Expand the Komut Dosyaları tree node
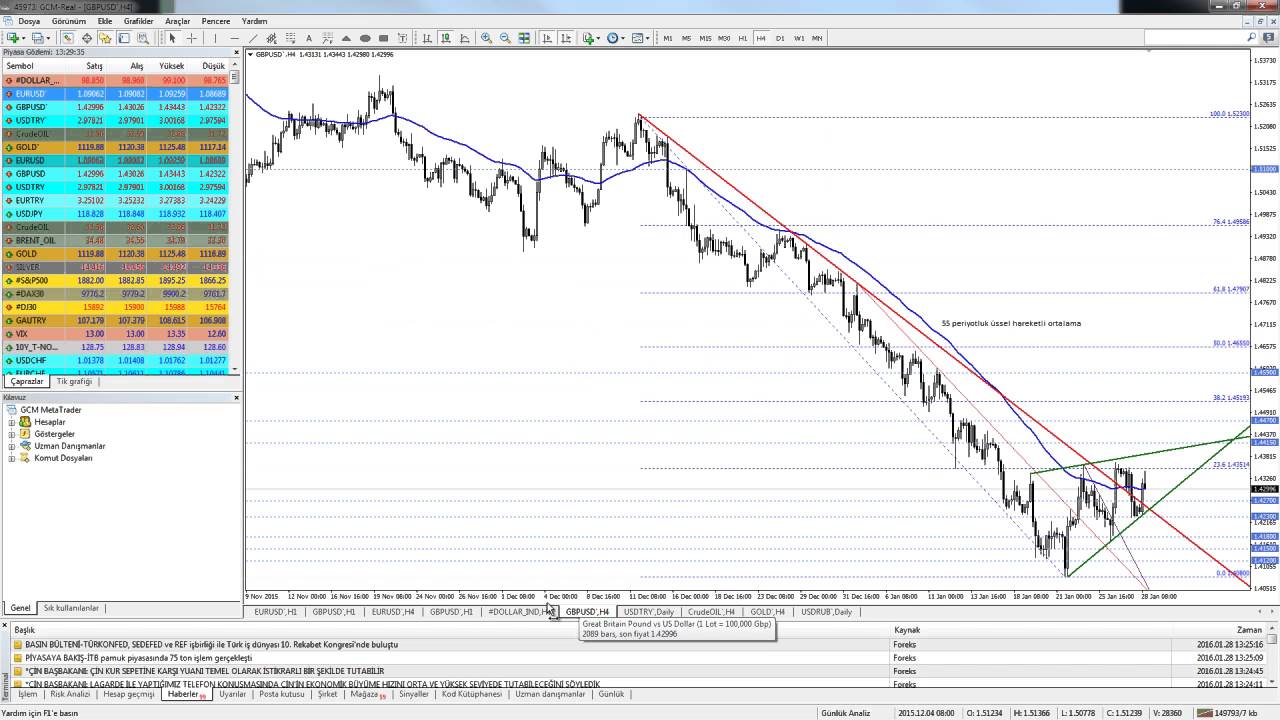The image size is (1280, 720). pos(12,458)
